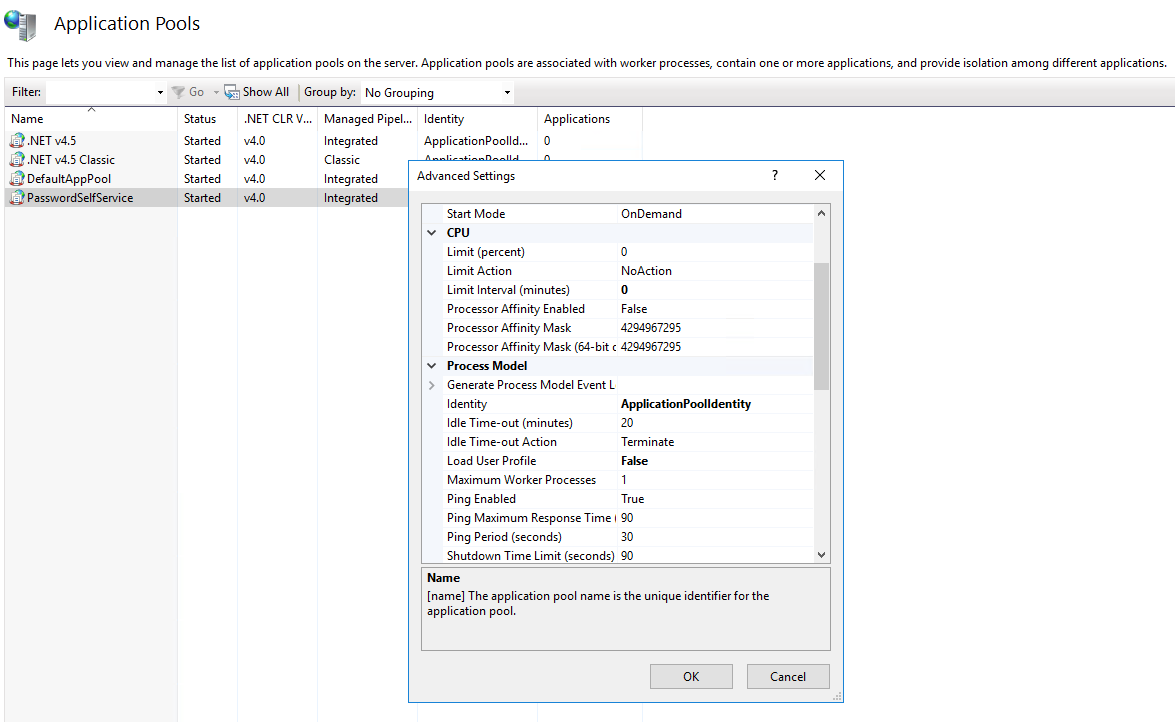Viewport: 1175px width, 722px height.
Task: Select the Ping Enabled True value
Action: (x=632, y=499)
